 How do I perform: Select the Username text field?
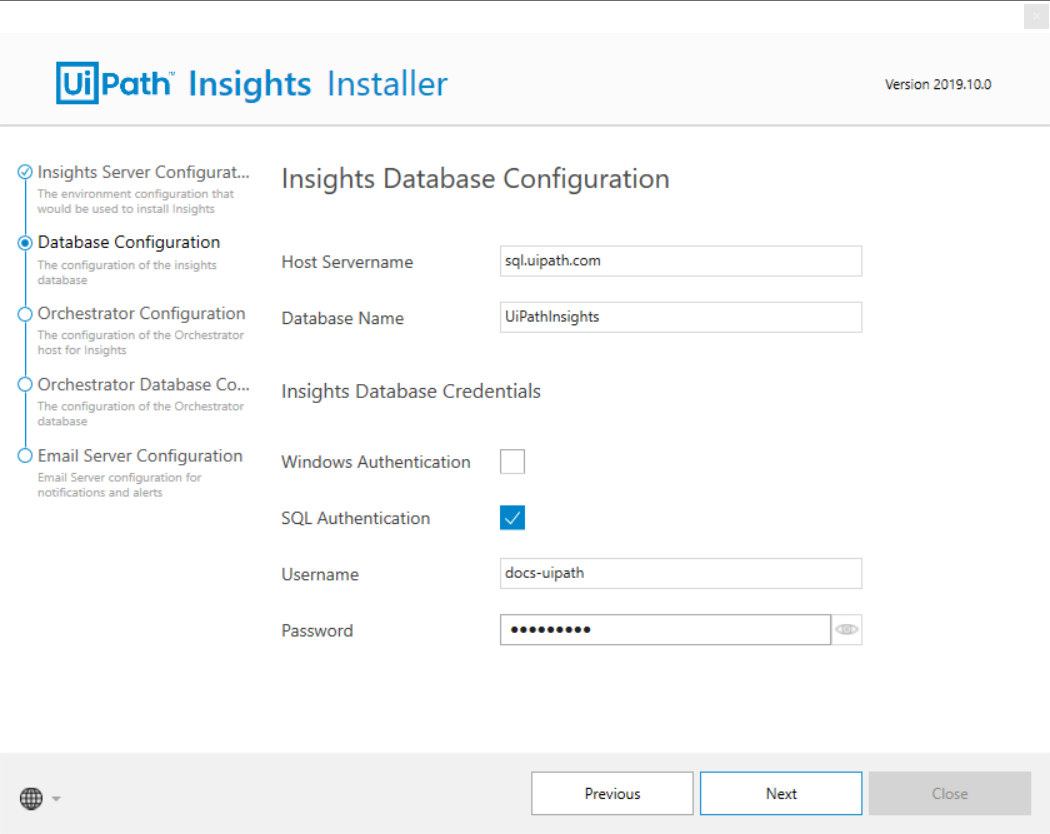click(680, 573)
